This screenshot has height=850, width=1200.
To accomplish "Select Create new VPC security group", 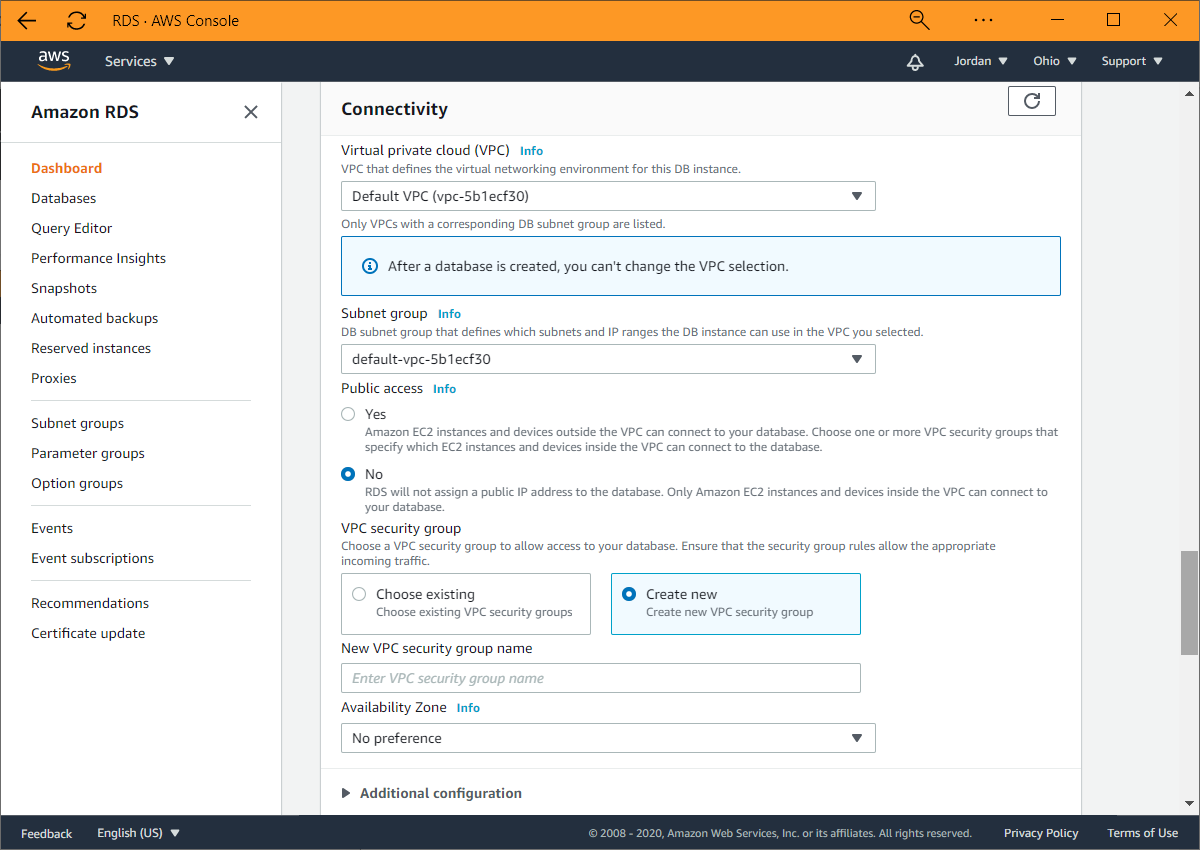I will pyautogui.click(x=736, y=604).
